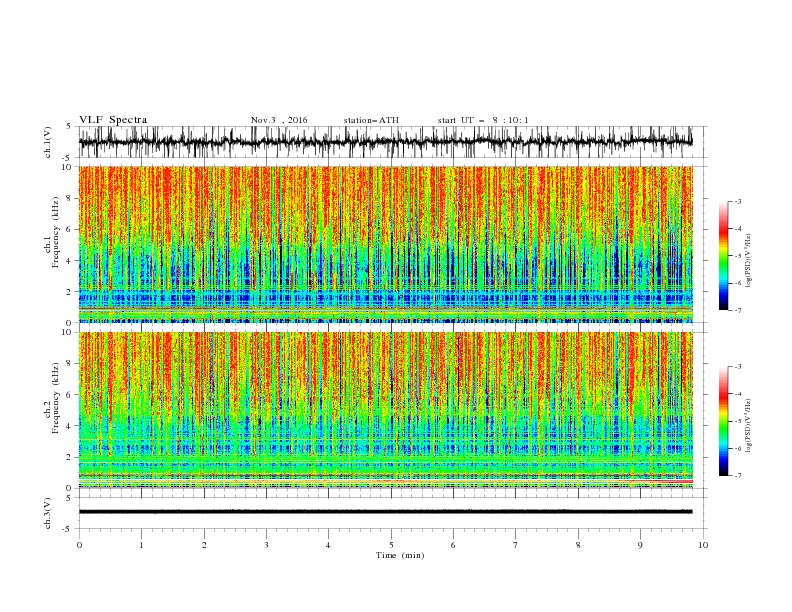Image resolution: width=792 pixels, height=612 pixels.
Task: Click the "ch.1(V)" waveform axis label
Action: (48, 142)
